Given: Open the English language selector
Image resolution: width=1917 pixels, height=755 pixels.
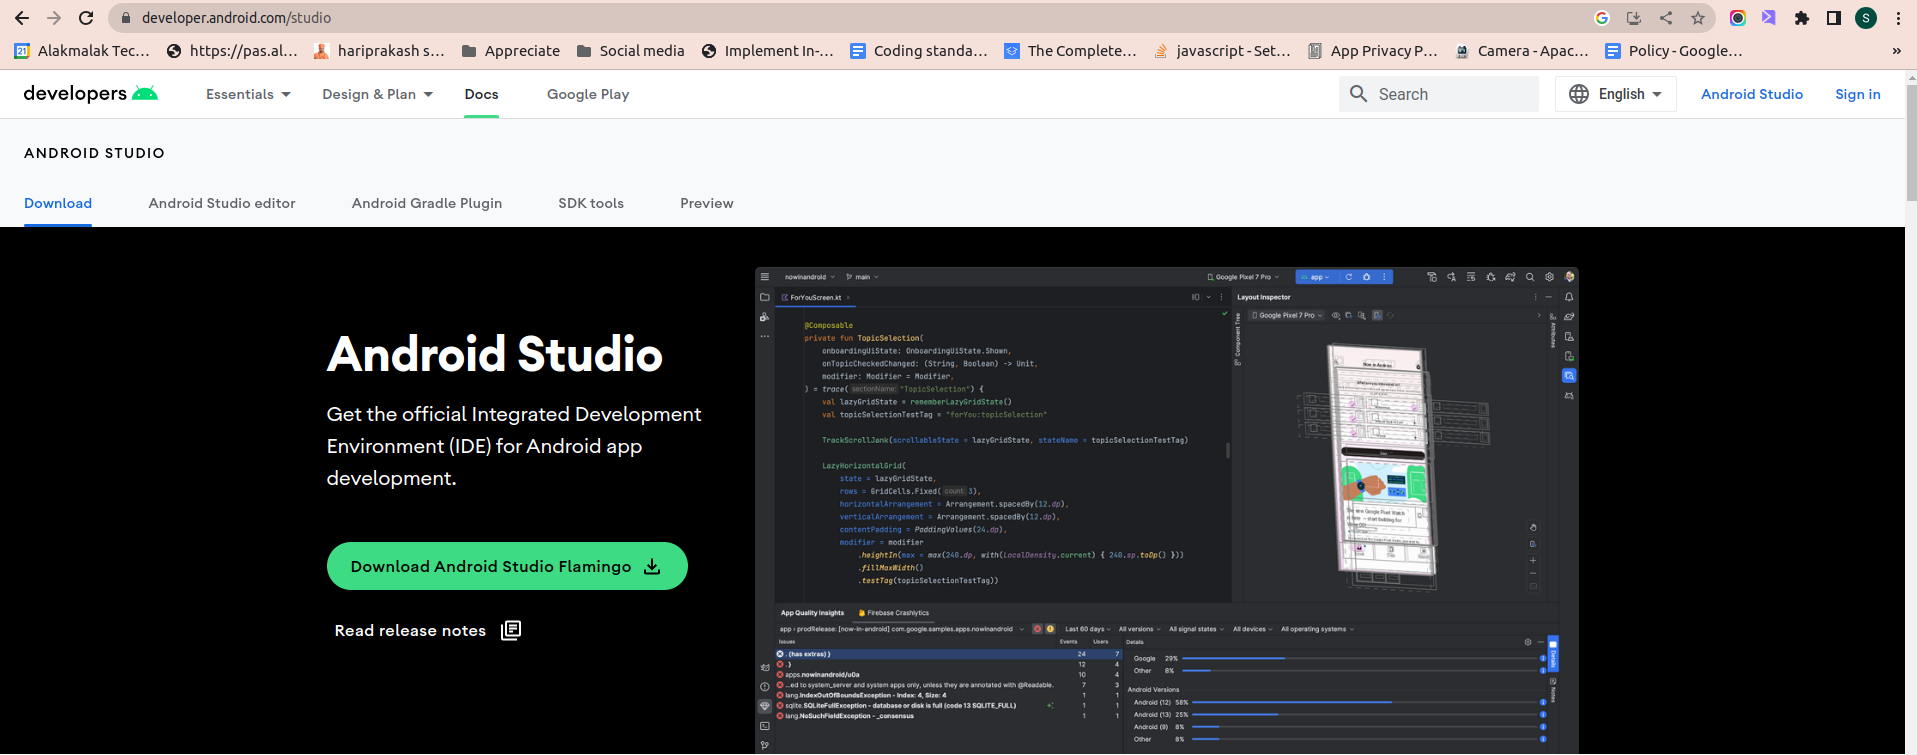Looking at the screenshot, I should coord(1616,94).
